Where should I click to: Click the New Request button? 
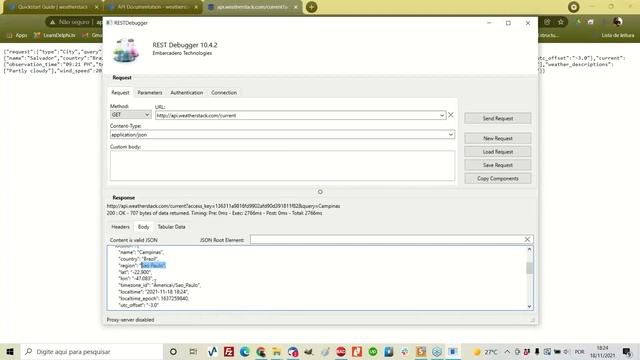tap(498, 138)
